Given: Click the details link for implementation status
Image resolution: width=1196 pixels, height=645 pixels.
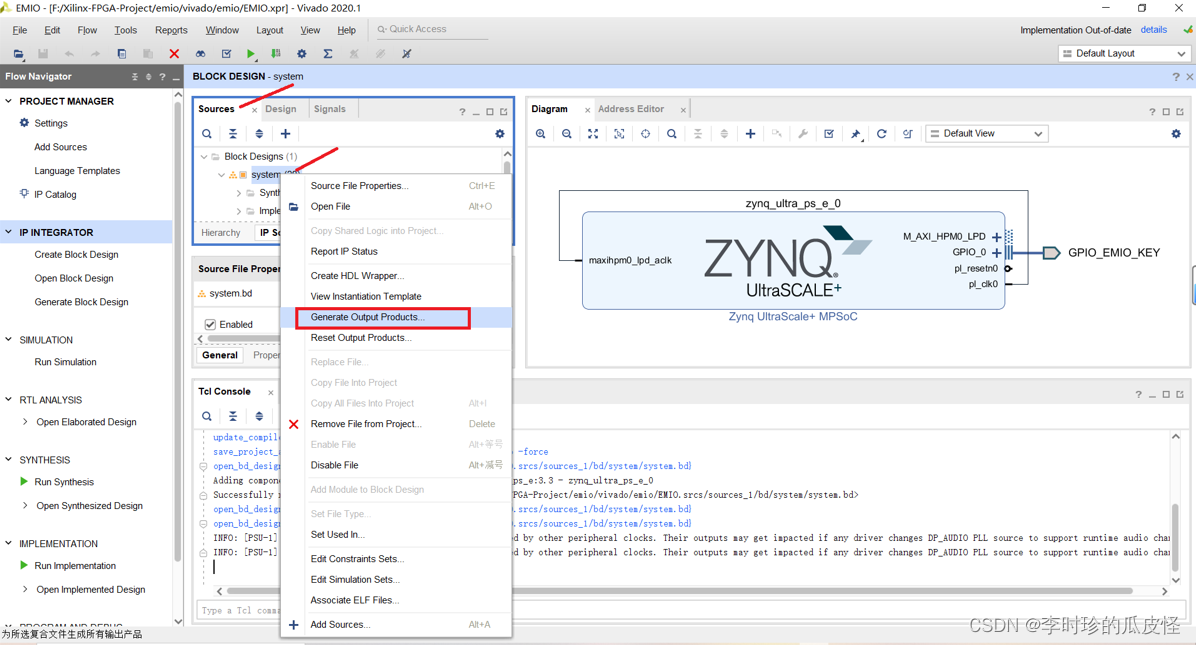Looking at the screenshot, I should [x=1153, y=30].
